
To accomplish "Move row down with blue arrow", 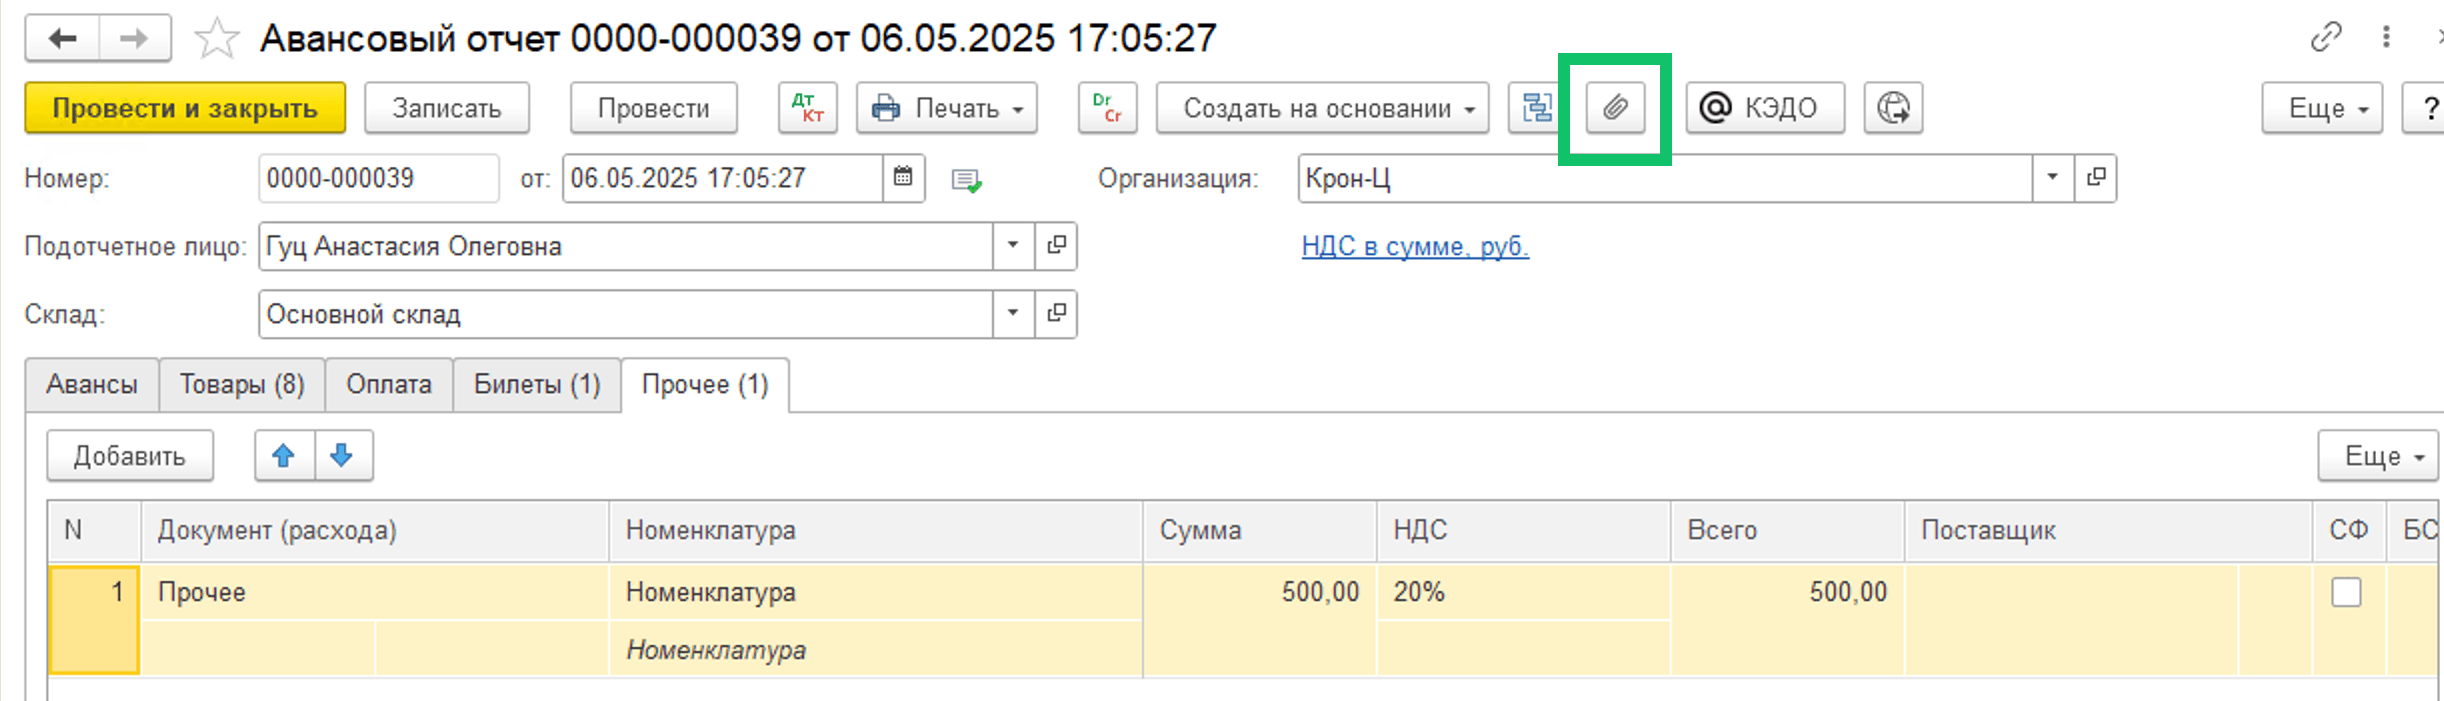I will [343, 456].
